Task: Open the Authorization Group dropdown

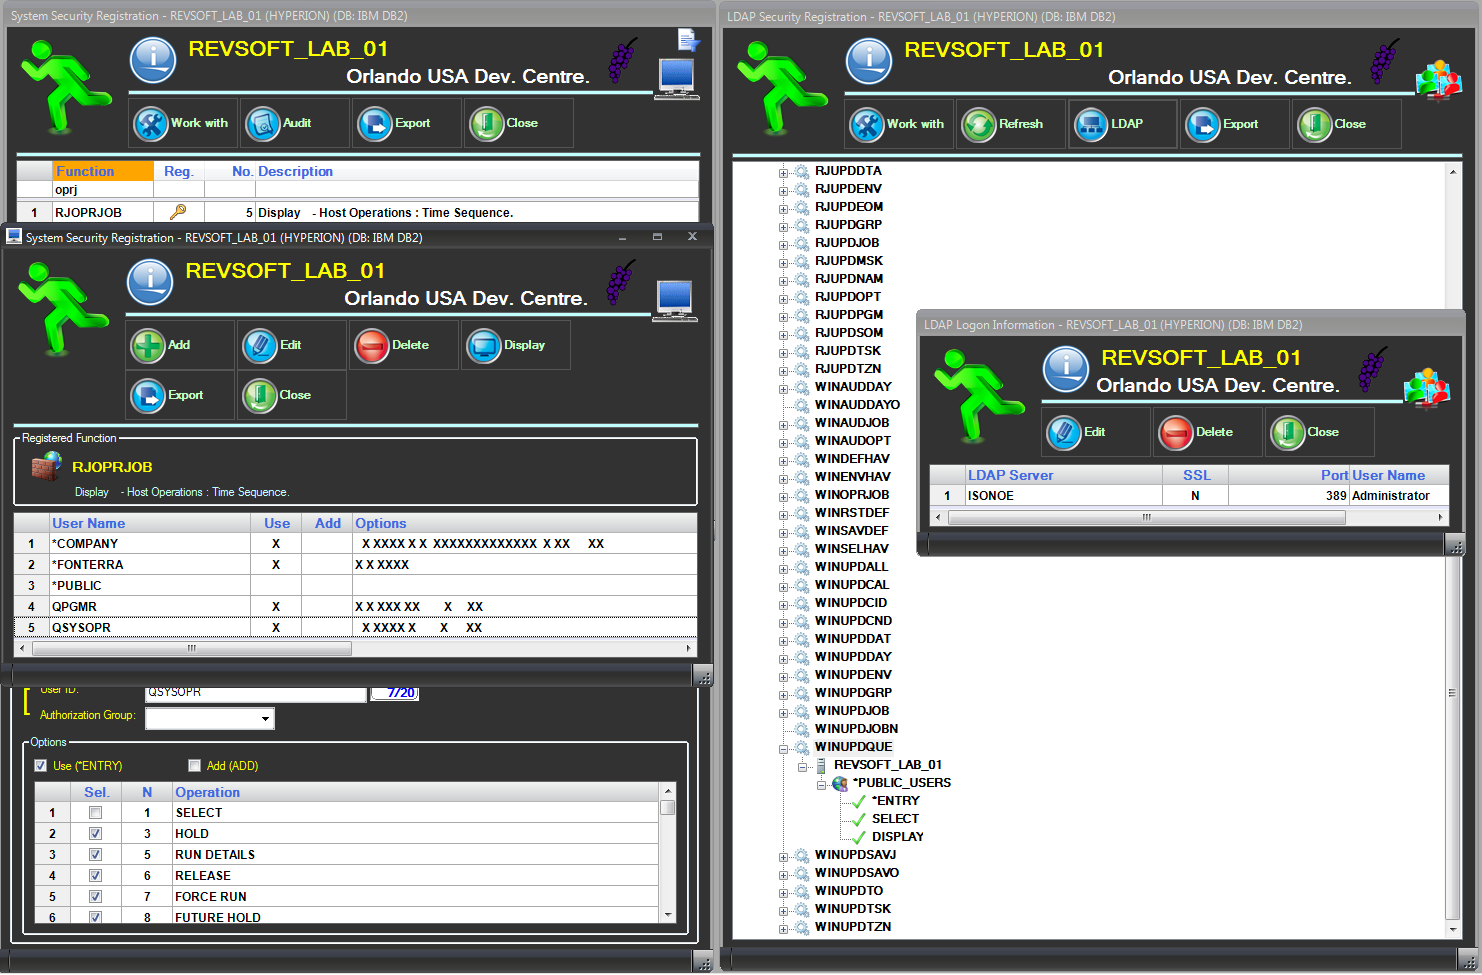Action: click(x=265, y=719)
